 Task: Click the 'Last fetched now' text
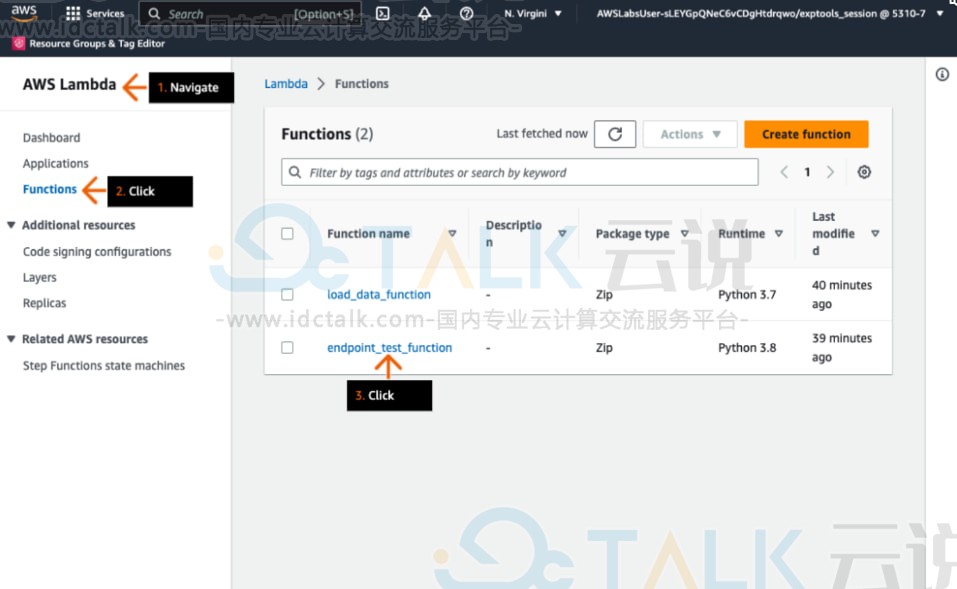coord(542,134)
